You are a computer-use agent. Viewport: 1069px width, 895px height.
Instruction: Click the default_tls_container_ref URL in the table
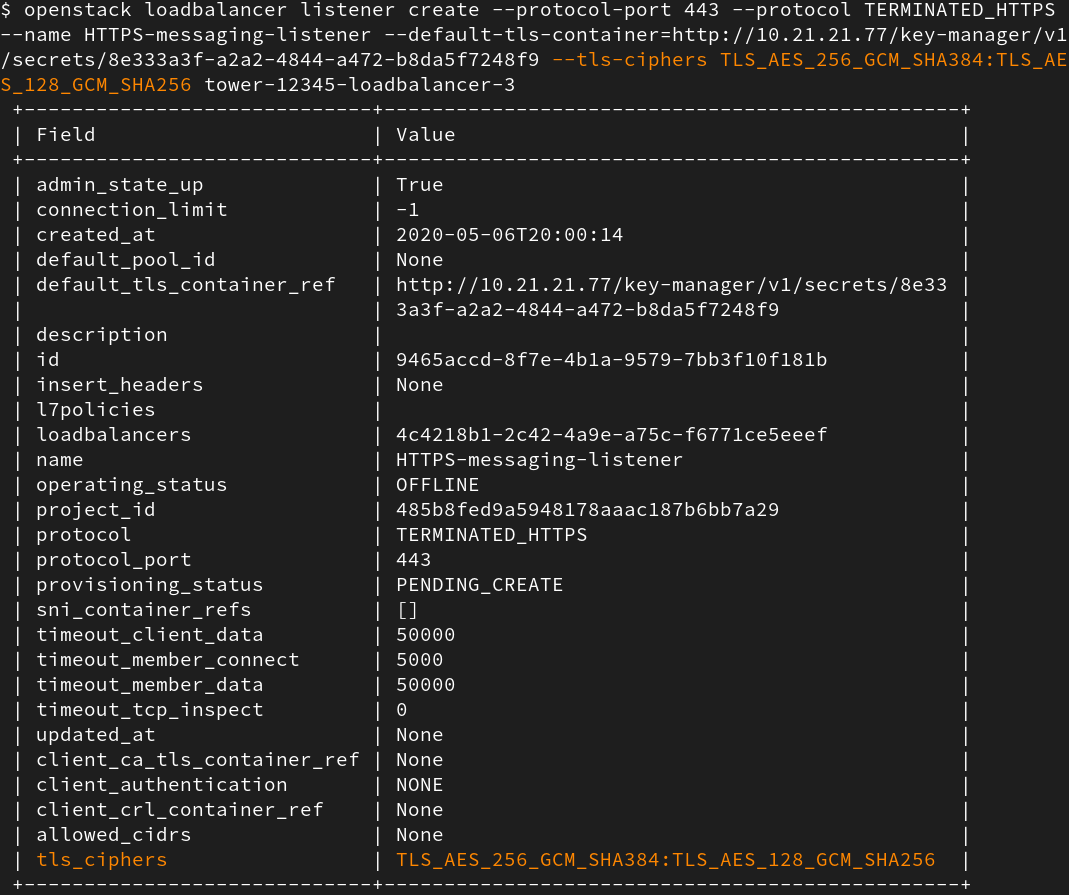[x=671, y=285]
